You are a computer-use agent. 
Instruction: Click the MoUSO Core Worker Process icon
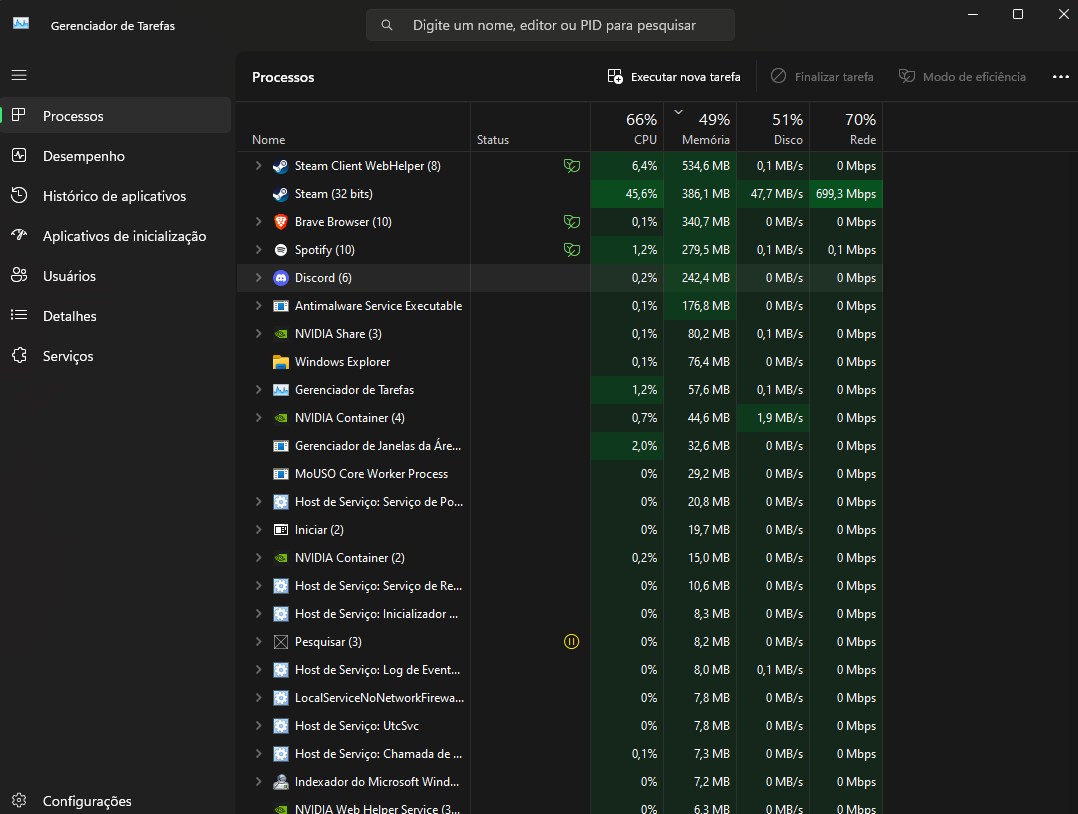tap(280, 474)
